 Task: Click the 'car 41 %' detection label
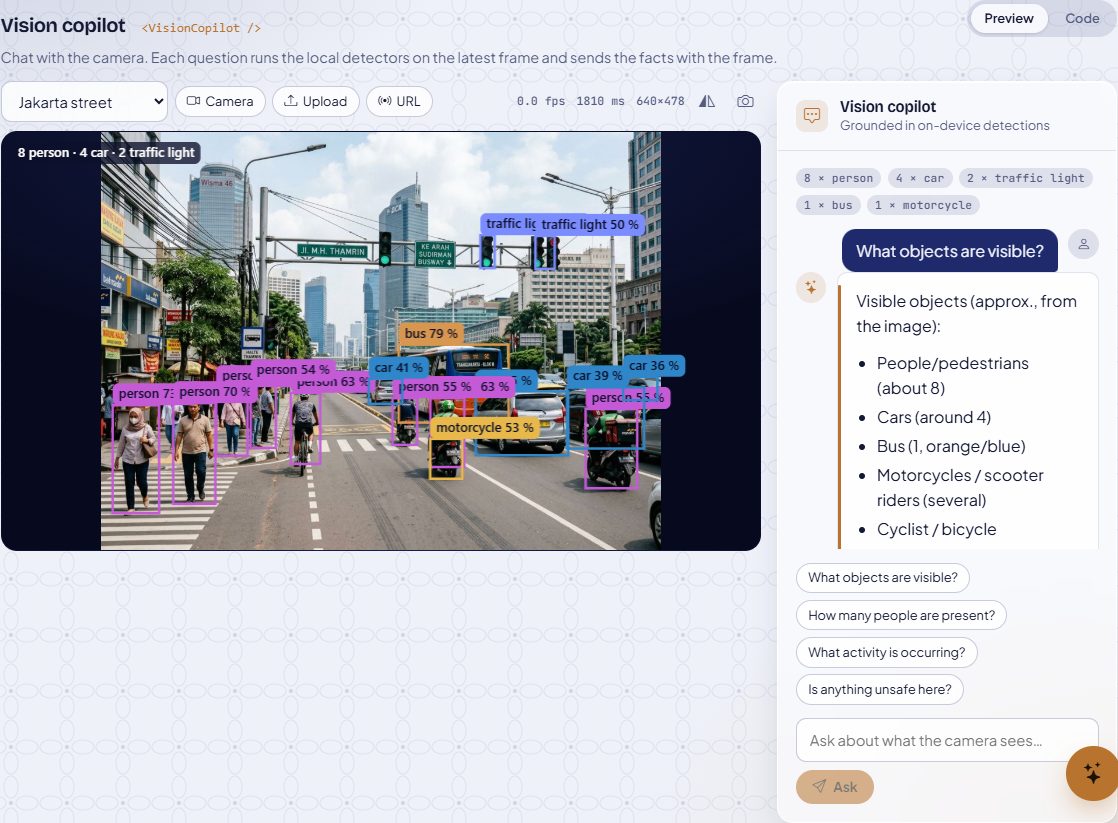399,367
